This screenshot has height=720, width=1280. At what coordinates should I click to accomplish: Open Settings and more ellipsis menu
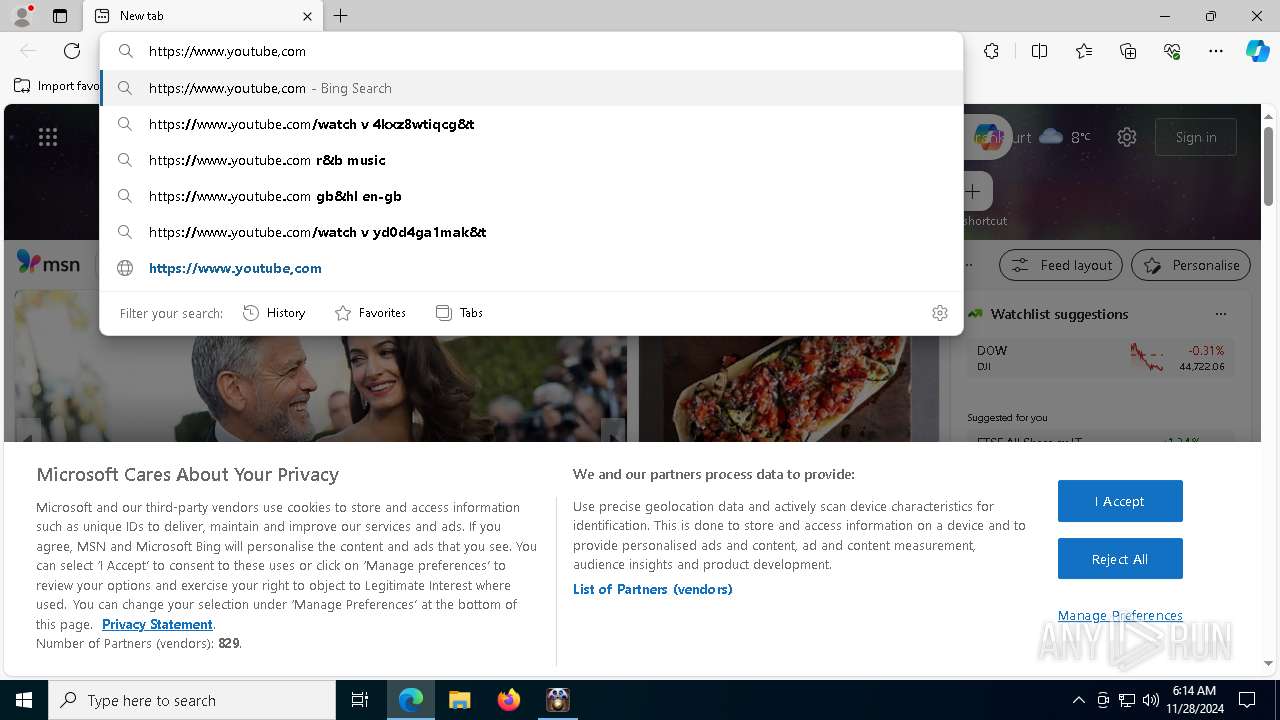(1216, 51)
